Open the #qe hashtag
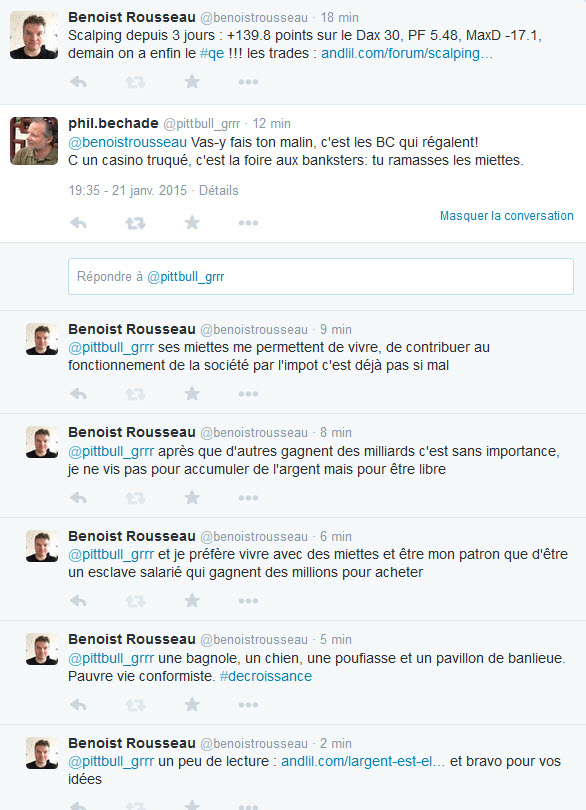This screenshot has height=810, width=586. (212, 54)
